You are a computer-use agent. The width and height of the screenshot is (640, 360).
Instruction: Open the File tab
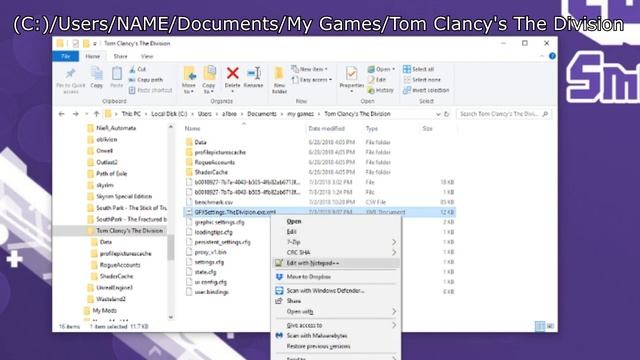66,56
